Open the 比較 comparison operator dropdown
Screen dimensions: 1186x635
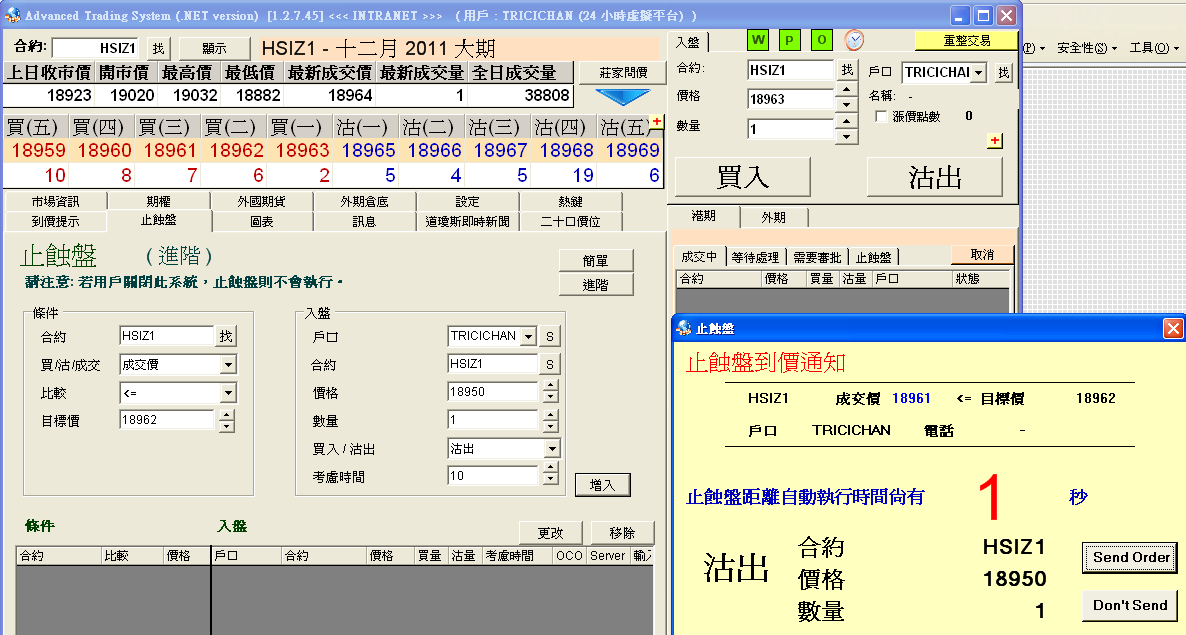(228, 393)
